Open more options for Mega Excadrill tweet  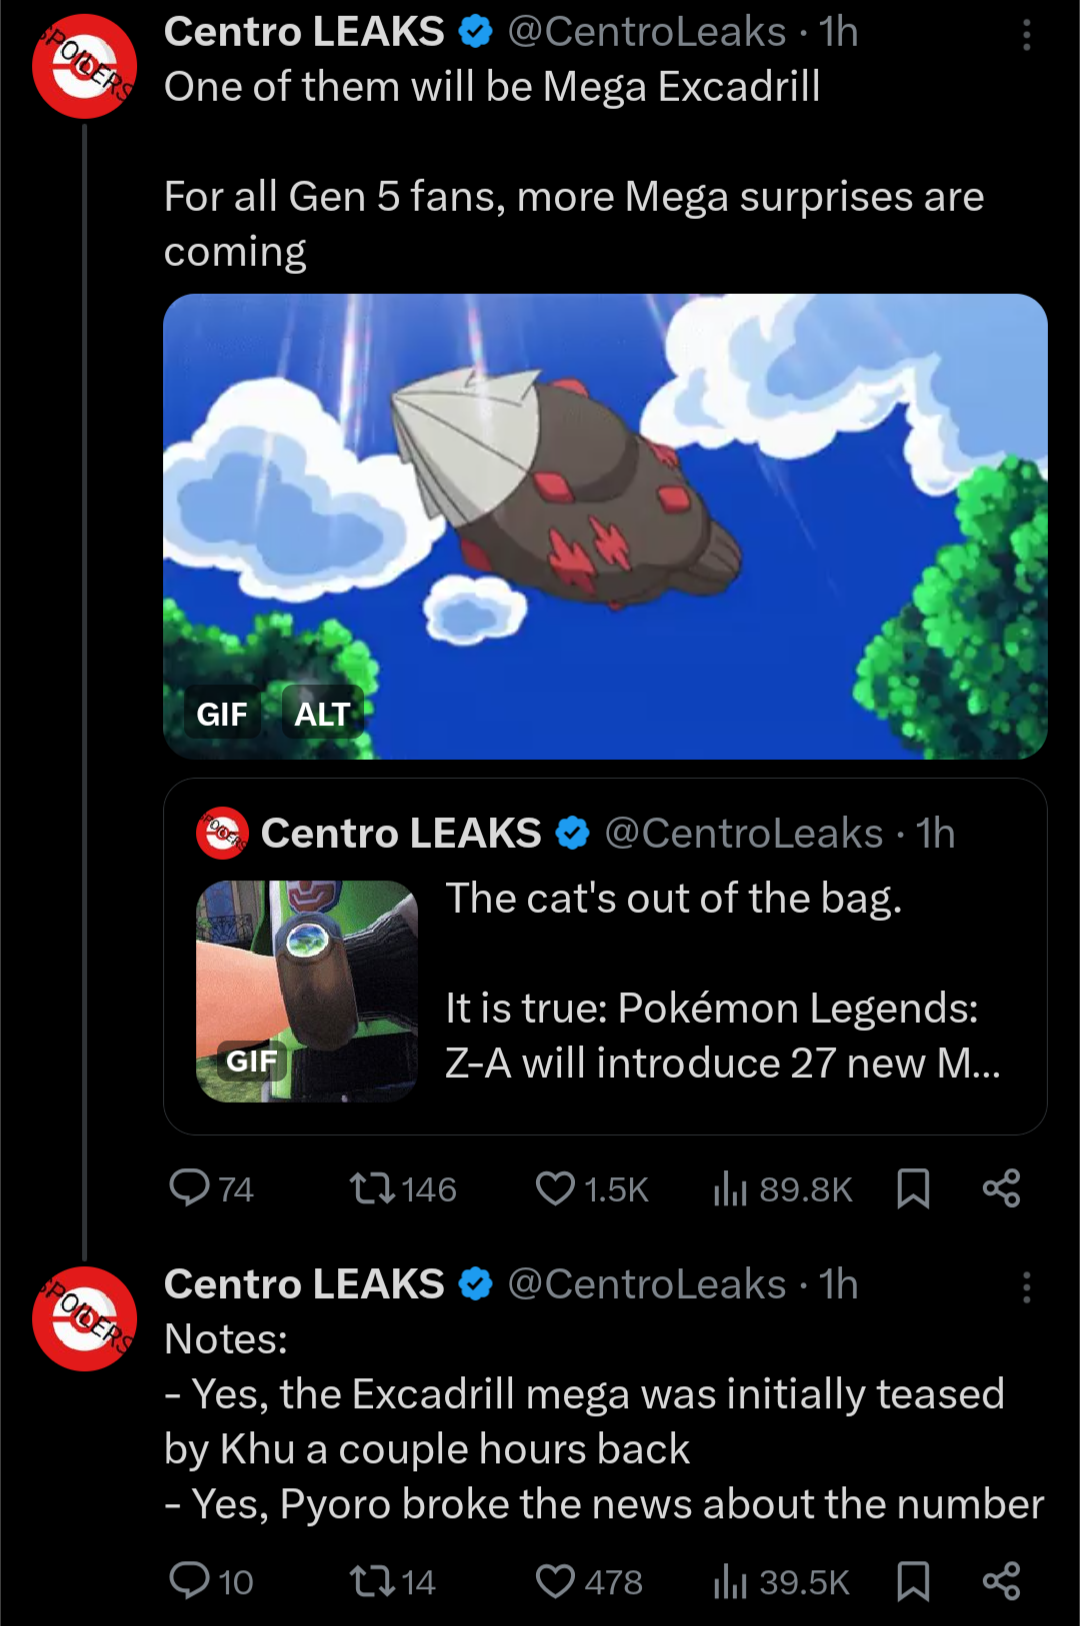[1026, 36]
